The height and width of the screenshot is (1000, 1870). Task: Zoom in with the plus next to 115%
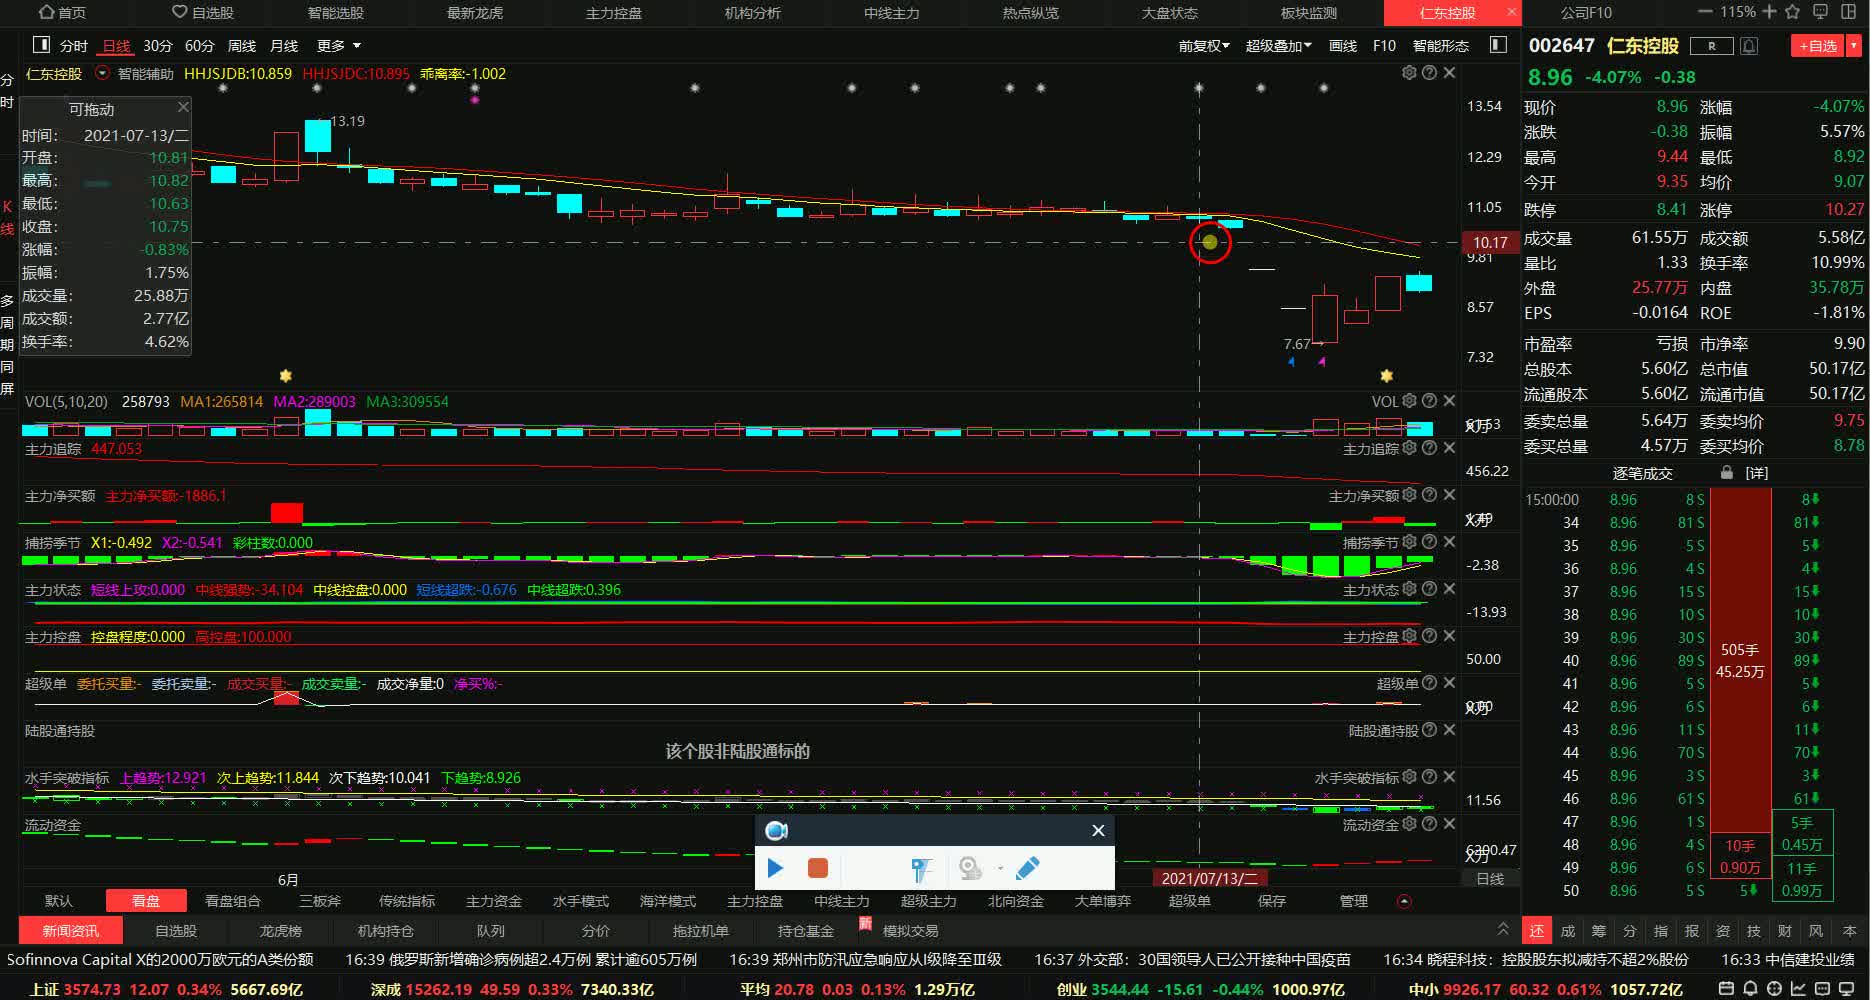click(1768, 12)
